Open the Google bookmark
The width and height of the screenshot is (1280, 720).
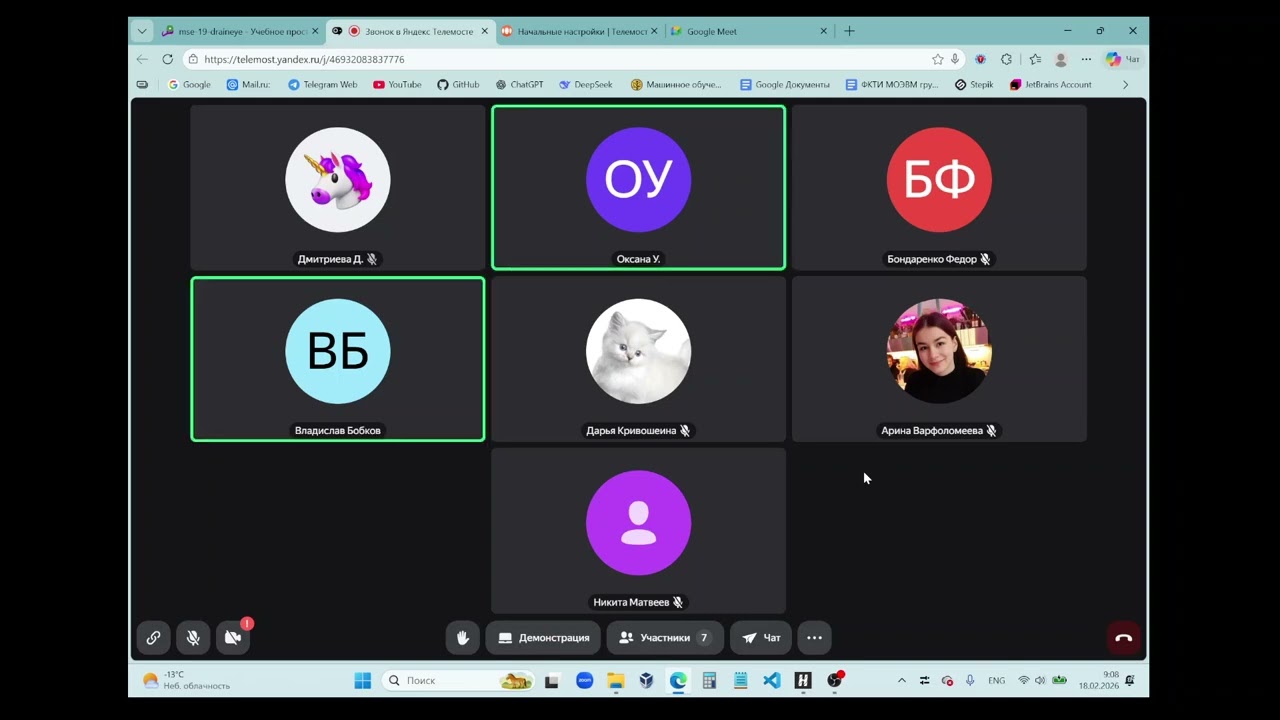tap(189, 85)
